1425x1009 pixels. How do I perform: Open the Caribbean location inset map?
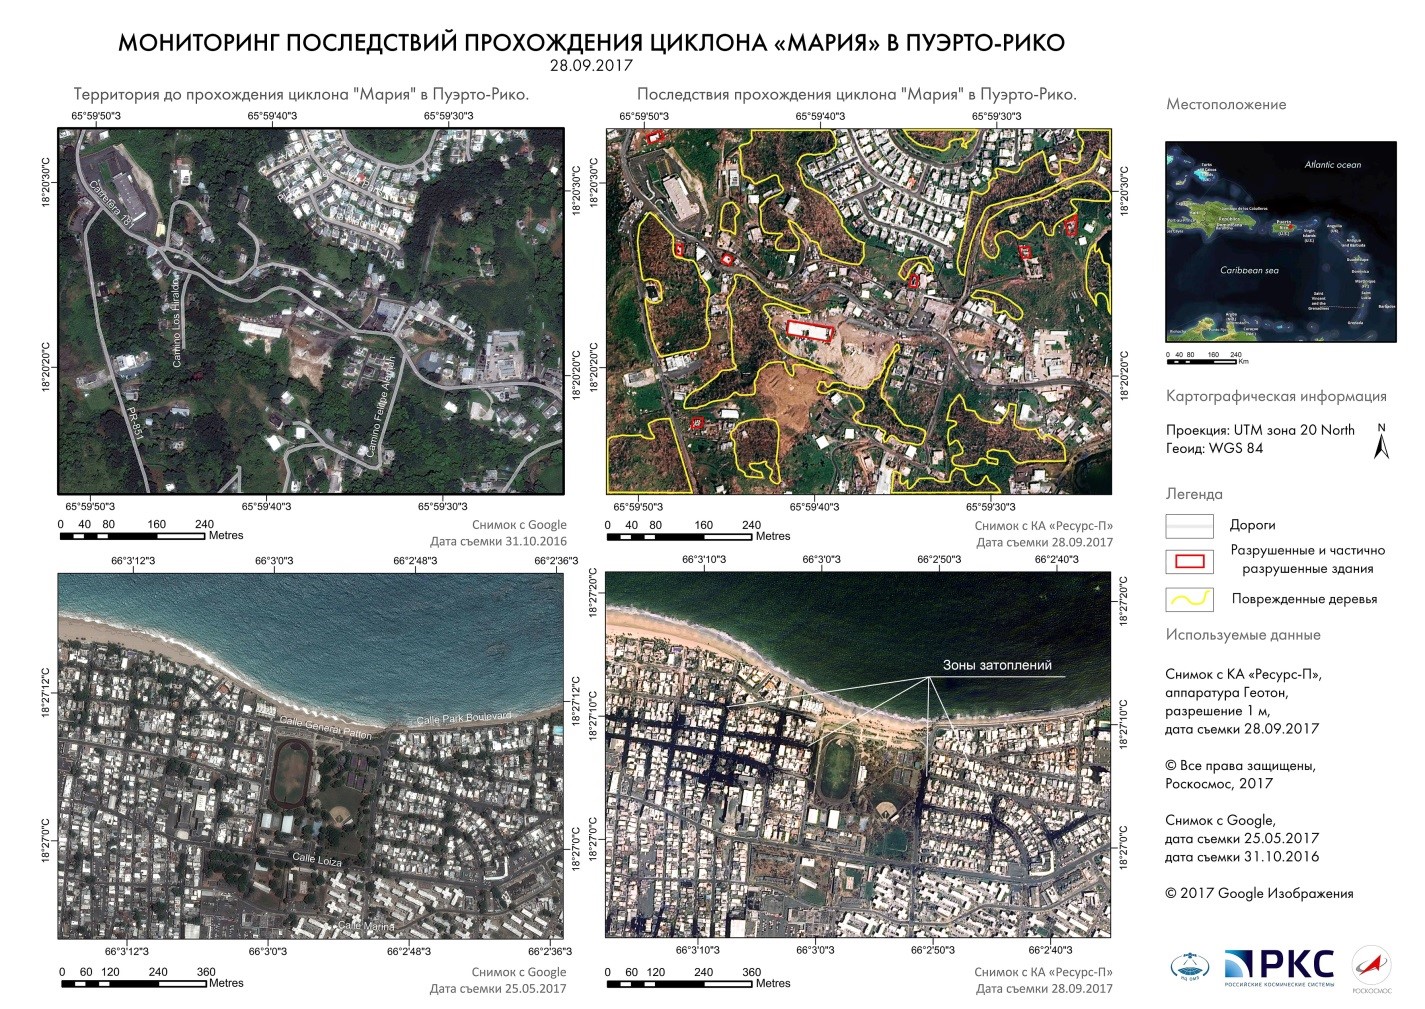[1280, 241]
